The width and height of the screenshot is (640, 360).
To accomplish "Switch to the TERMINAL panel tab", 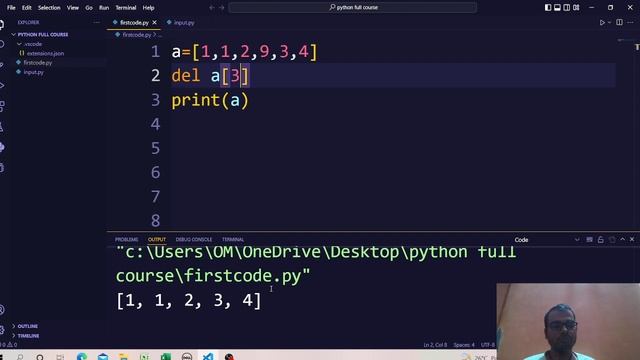I will (x=233, y=240).
